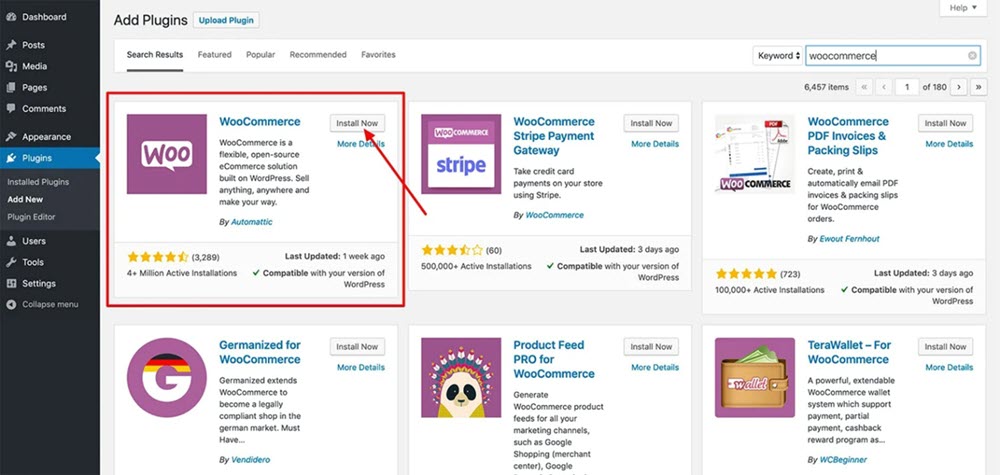Click the Users person icon
The image size is (1000, 475).
tap(11, 241)
